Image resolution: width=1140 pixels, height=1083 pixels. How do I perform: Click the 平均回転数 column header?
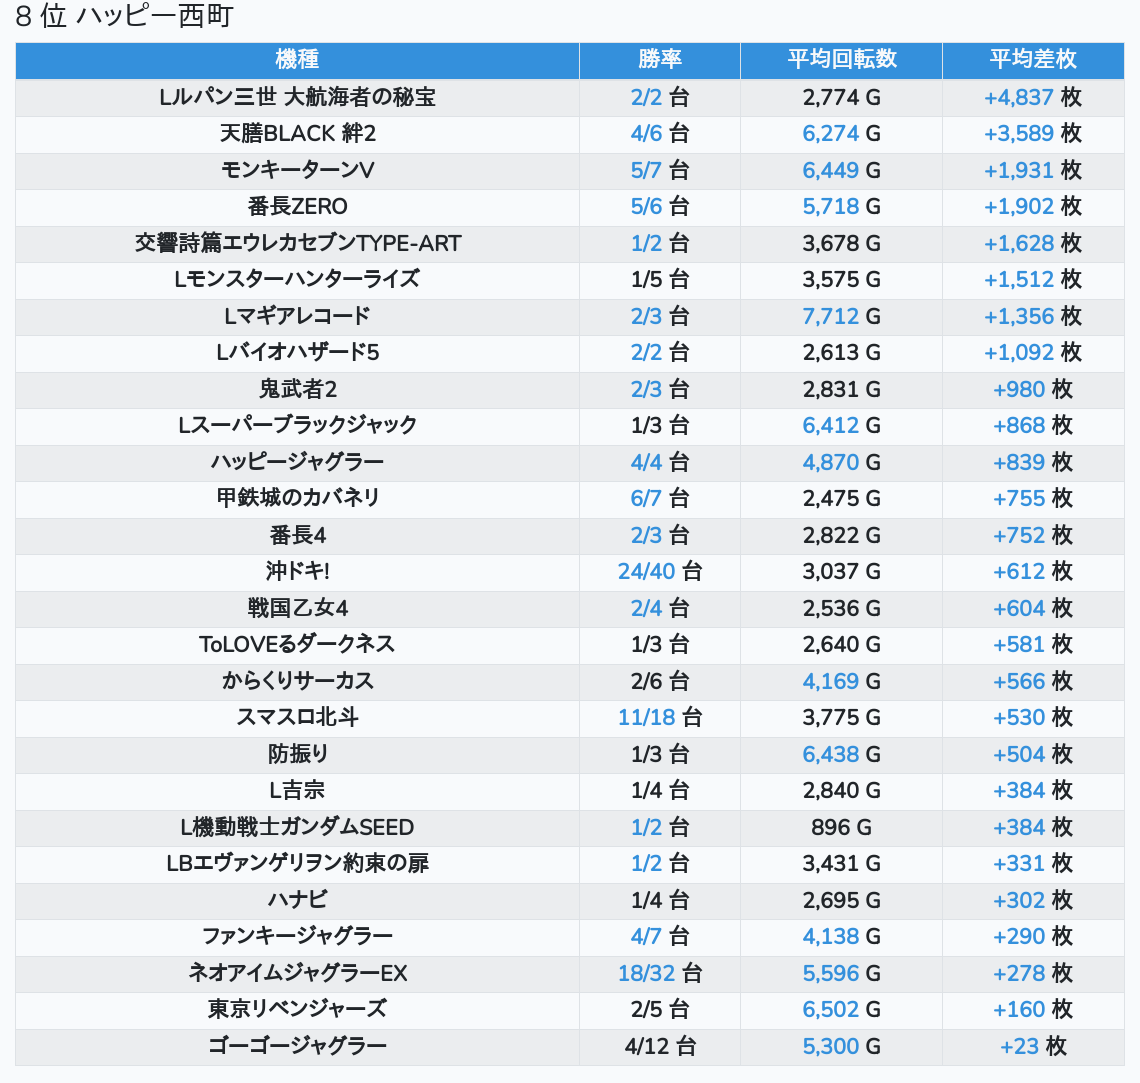pos(841,60)
